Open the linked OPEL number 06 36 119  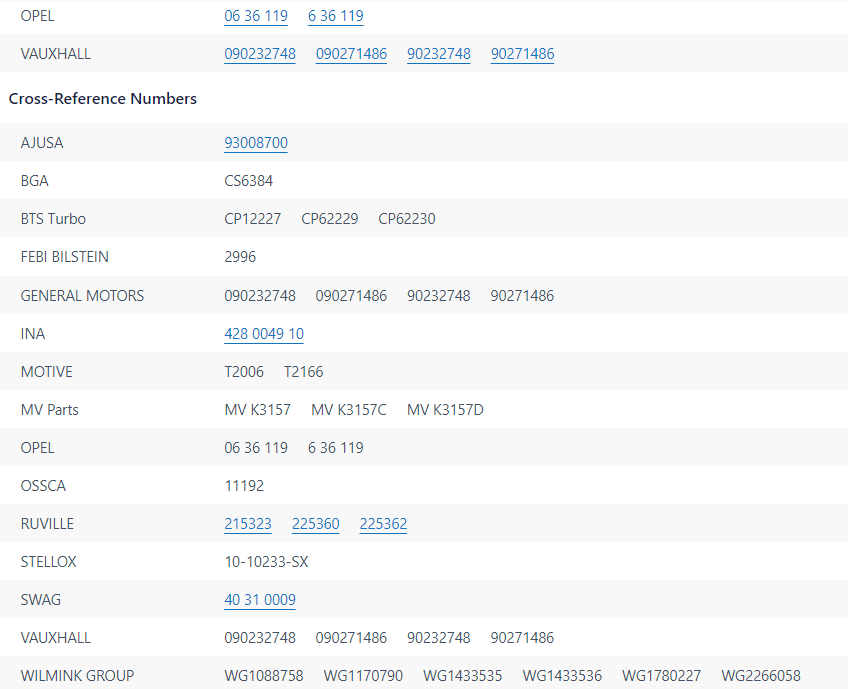(256, 16)
